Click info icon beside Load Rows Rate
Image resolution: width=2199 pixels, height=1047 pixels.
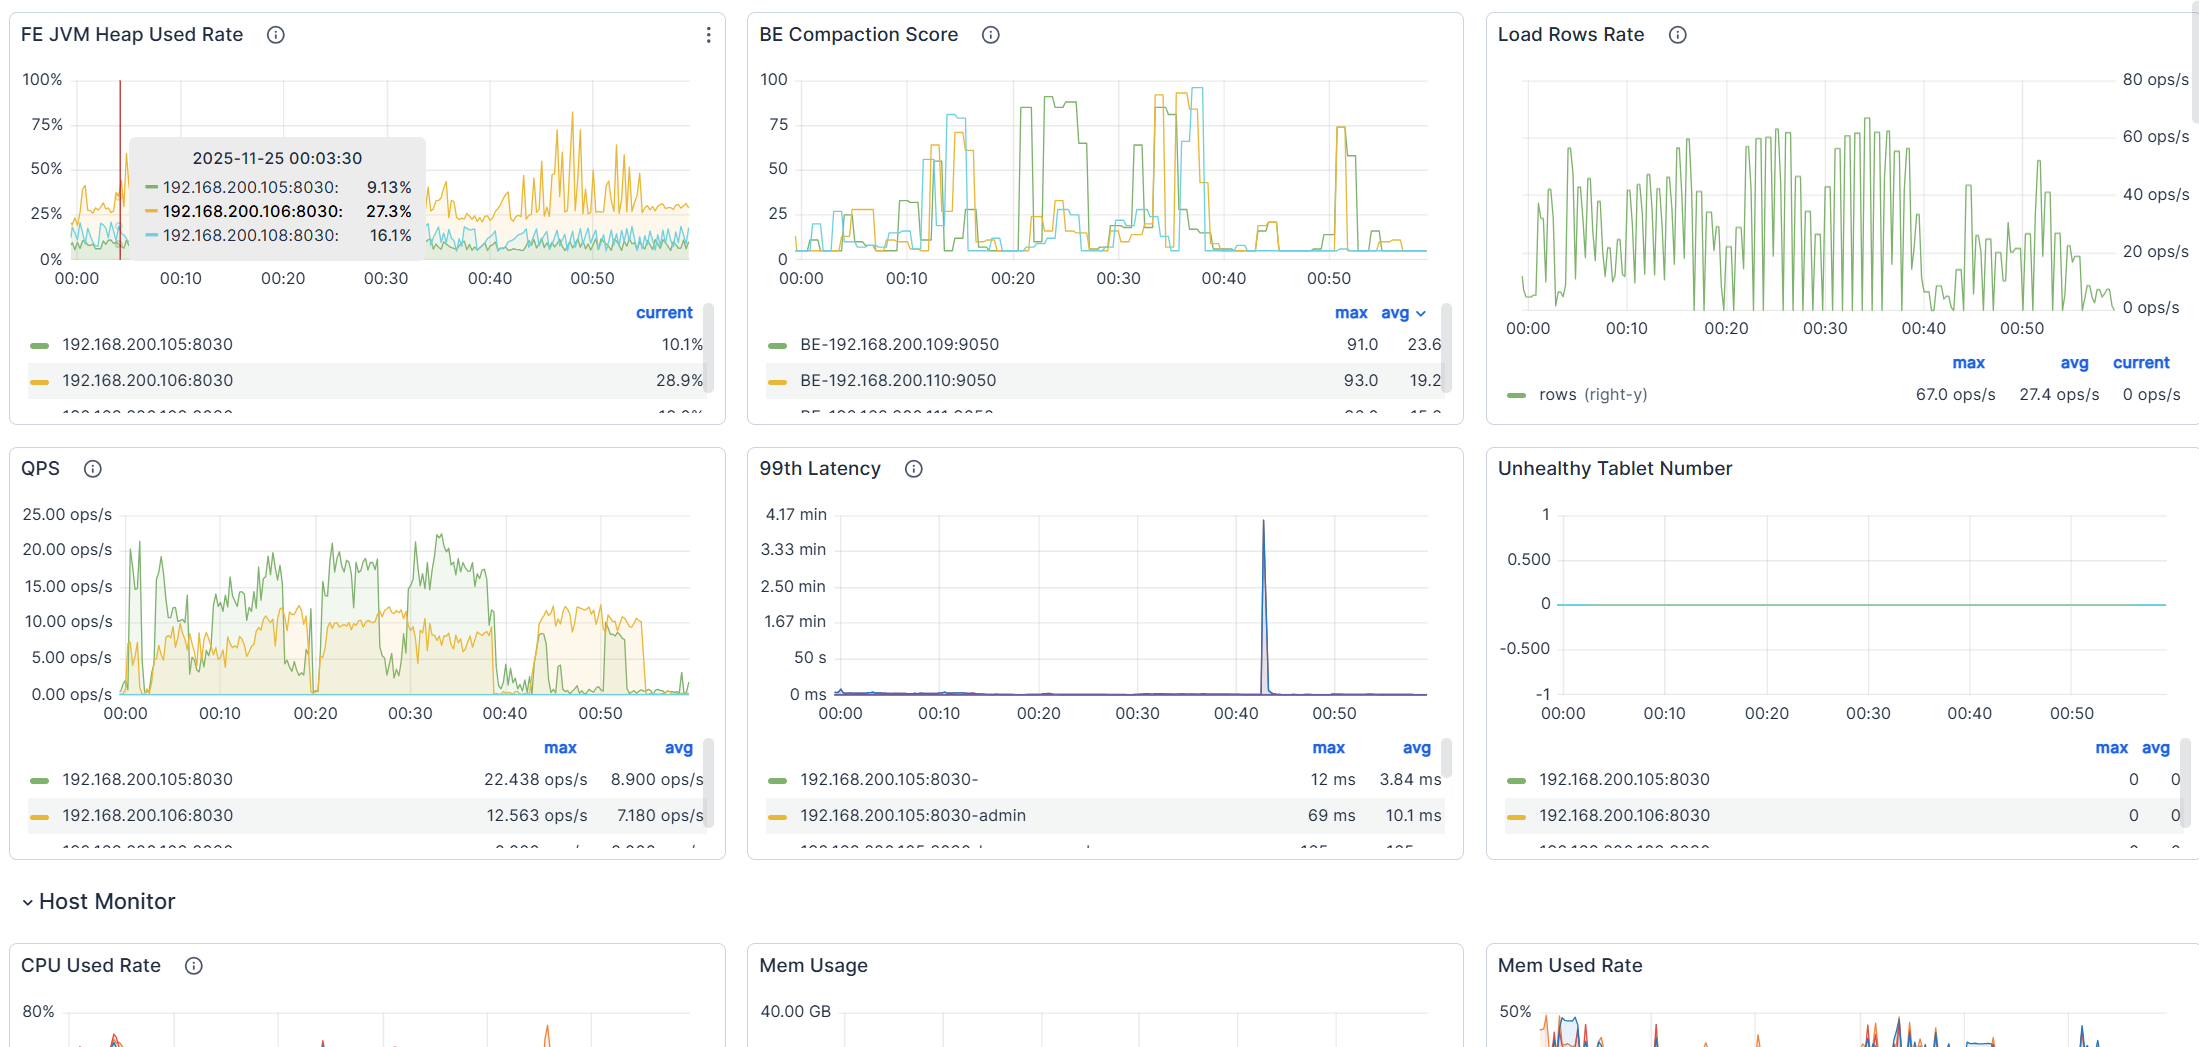(1677, 35)
